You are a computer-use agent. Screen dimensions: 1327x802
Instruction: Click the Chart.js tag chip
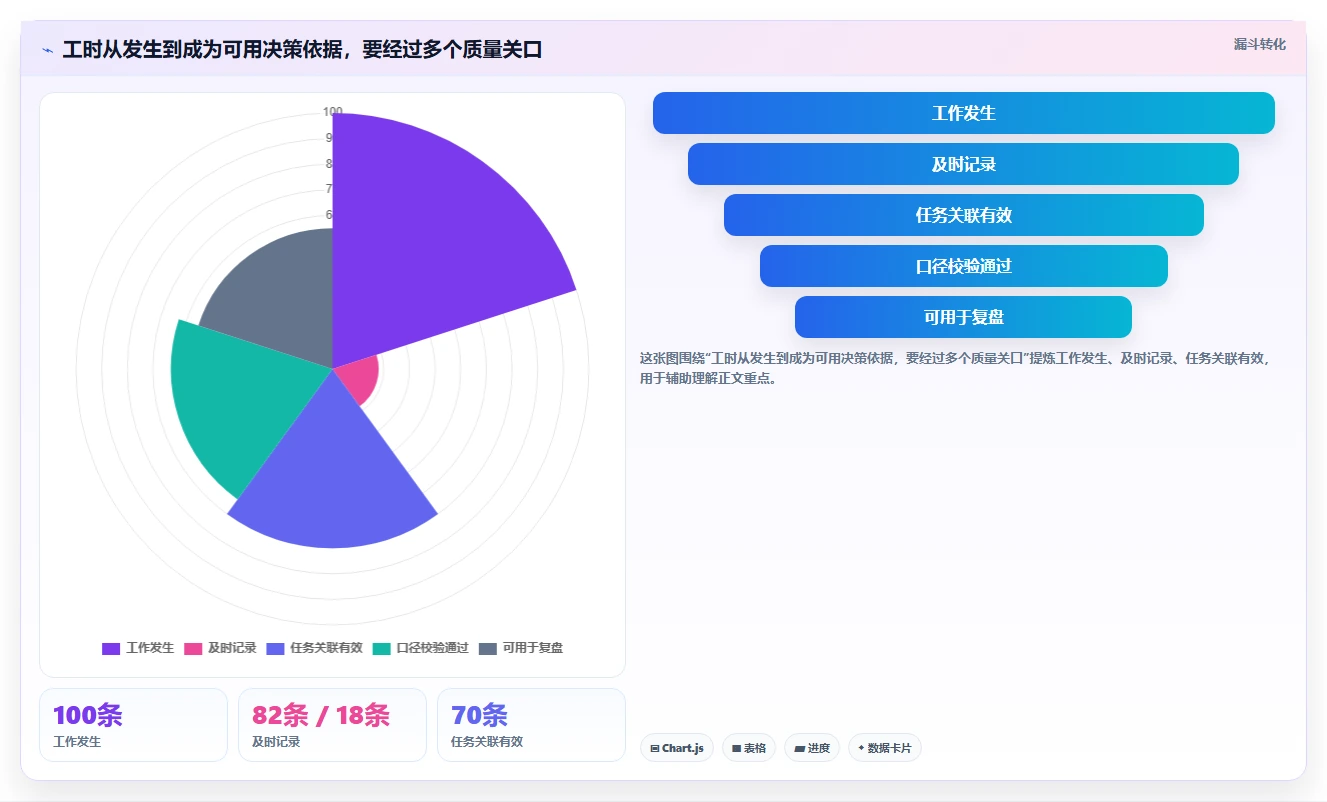click(677, 748)
